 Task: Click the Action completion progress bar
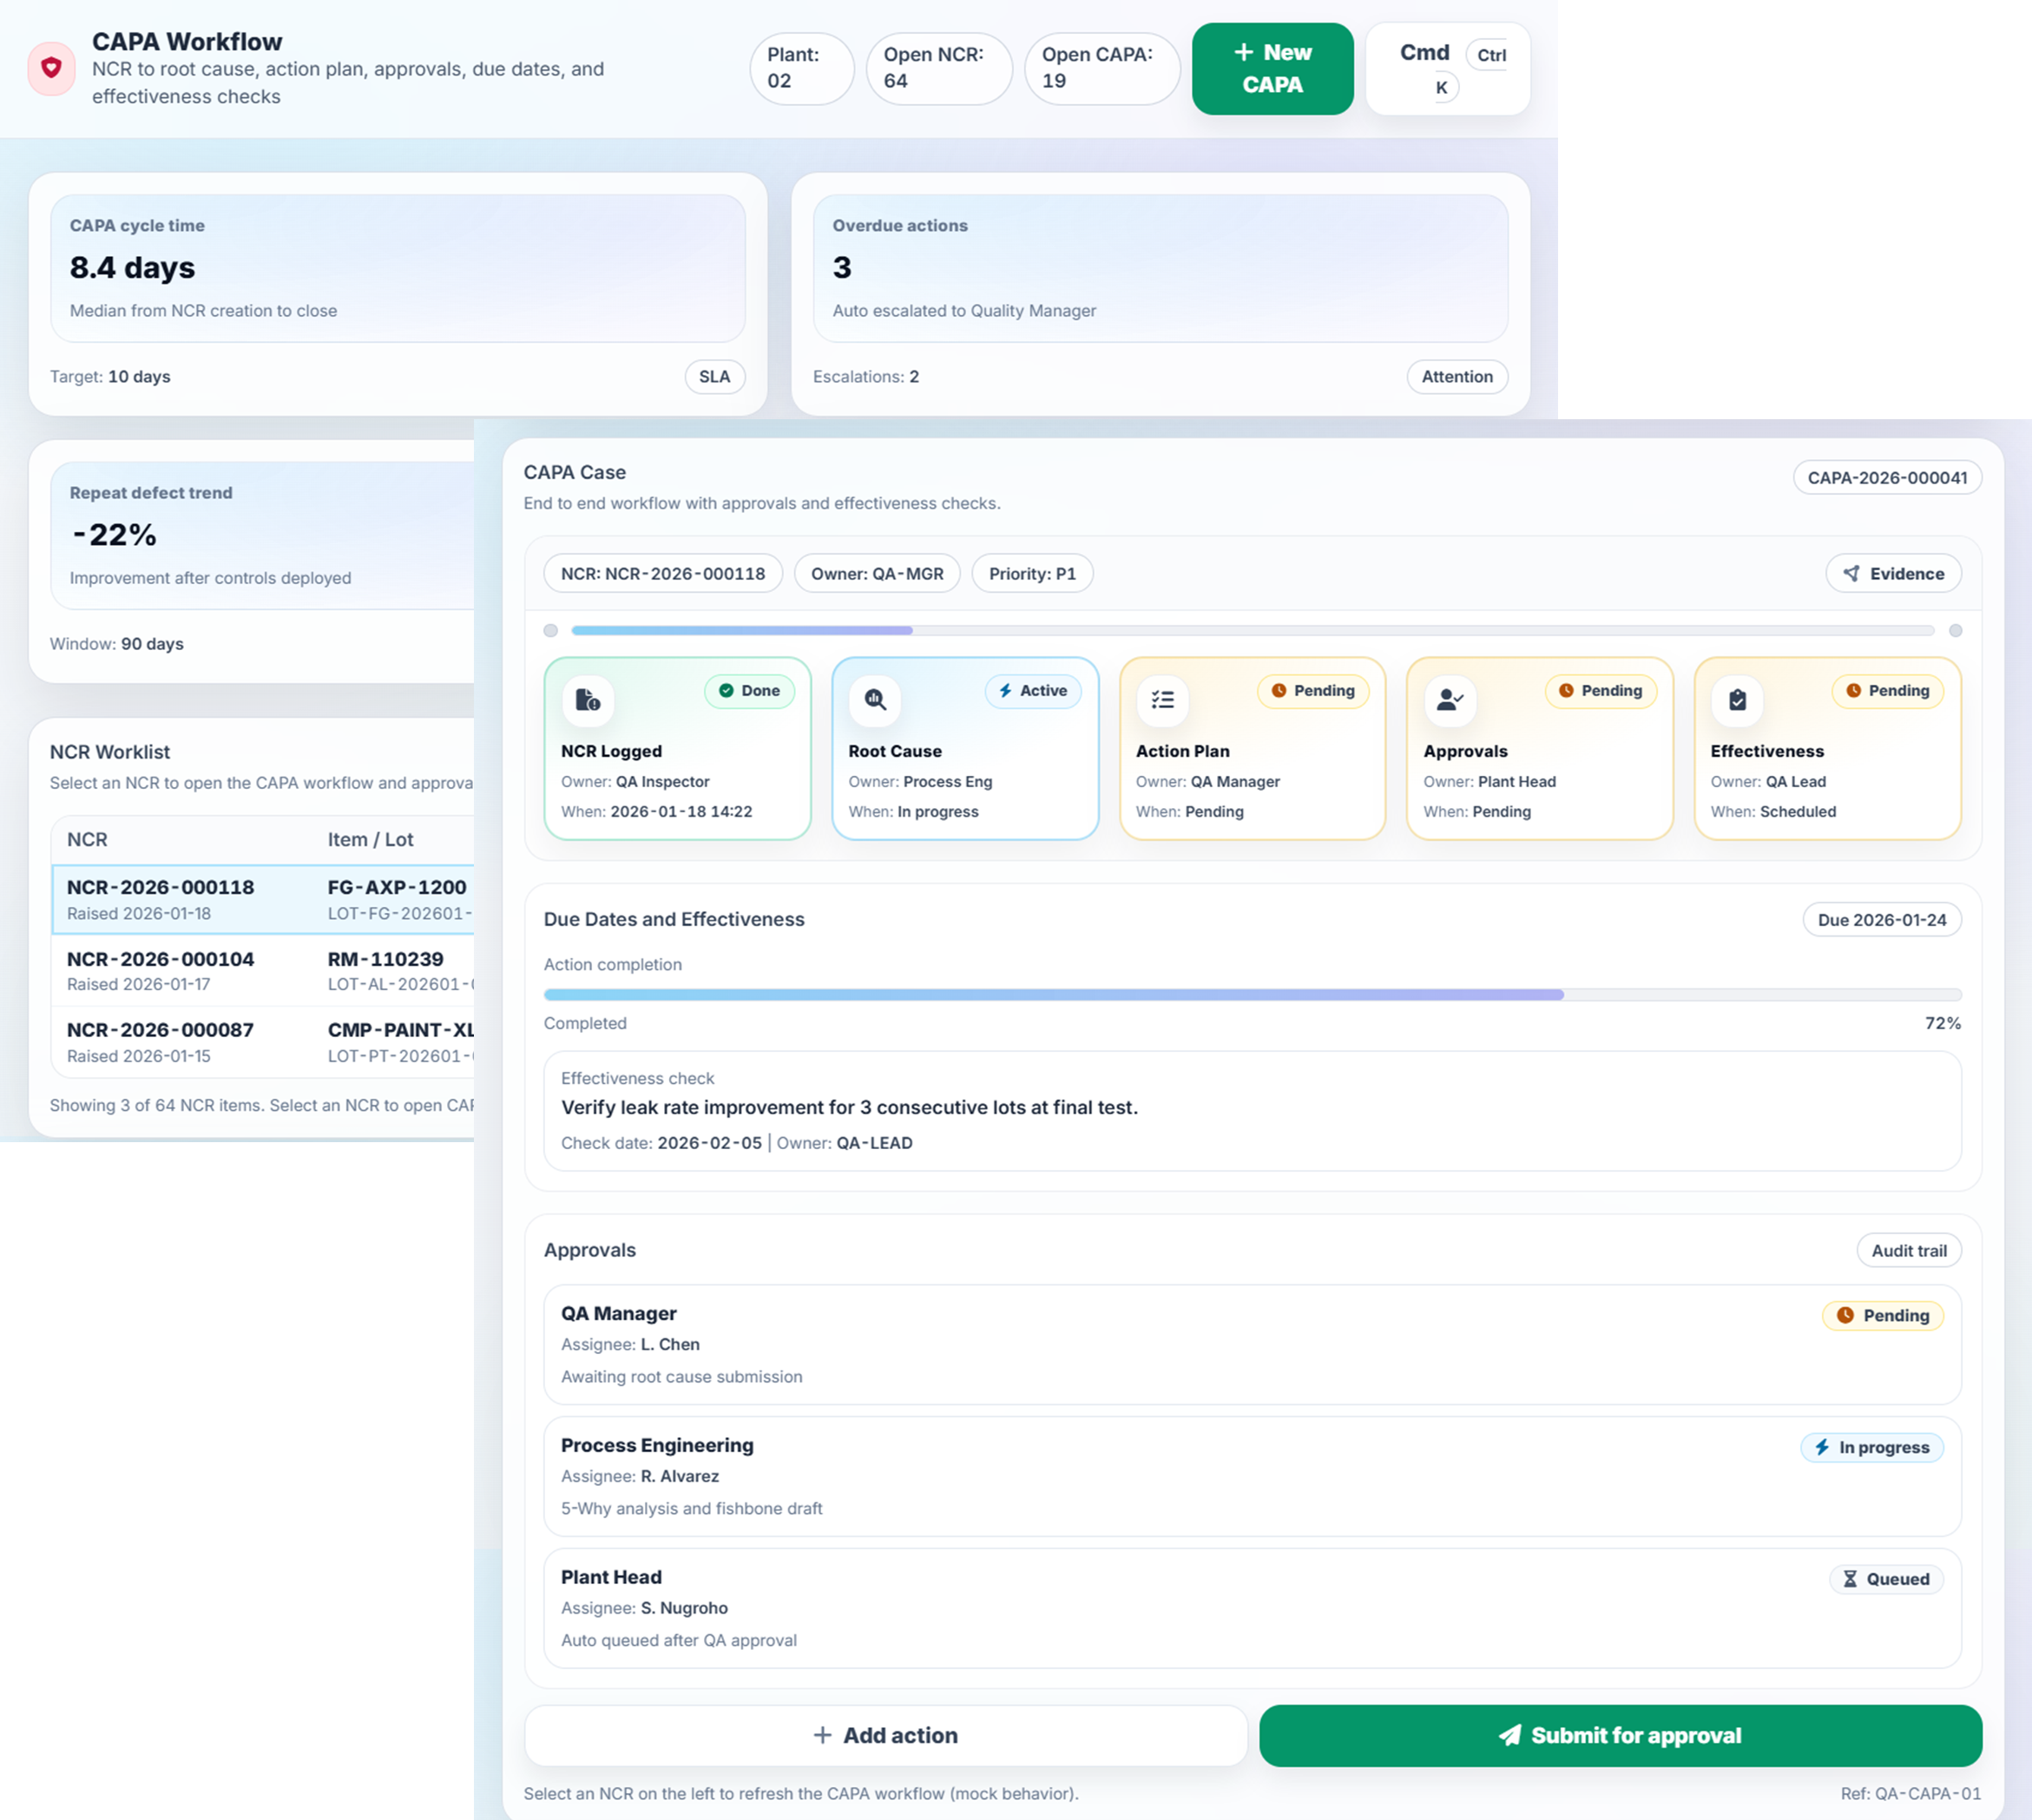(1252, 994)
